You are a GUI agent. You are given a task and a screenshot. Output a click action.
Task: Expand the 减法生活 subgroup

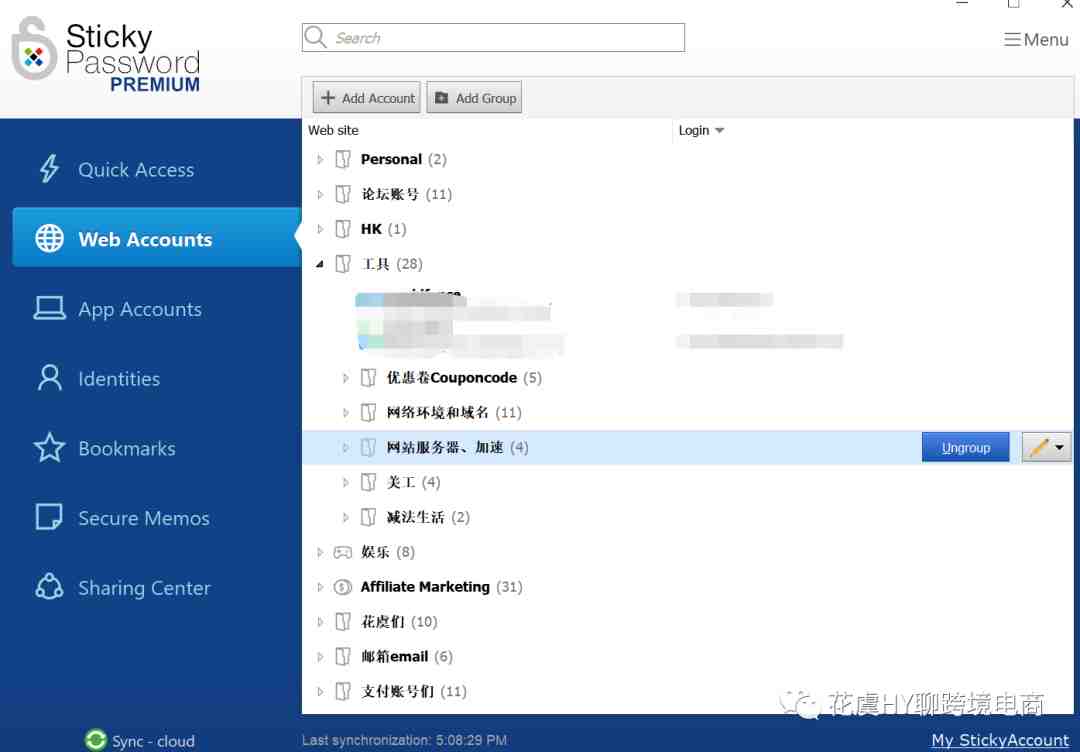[x=346, y=517]
